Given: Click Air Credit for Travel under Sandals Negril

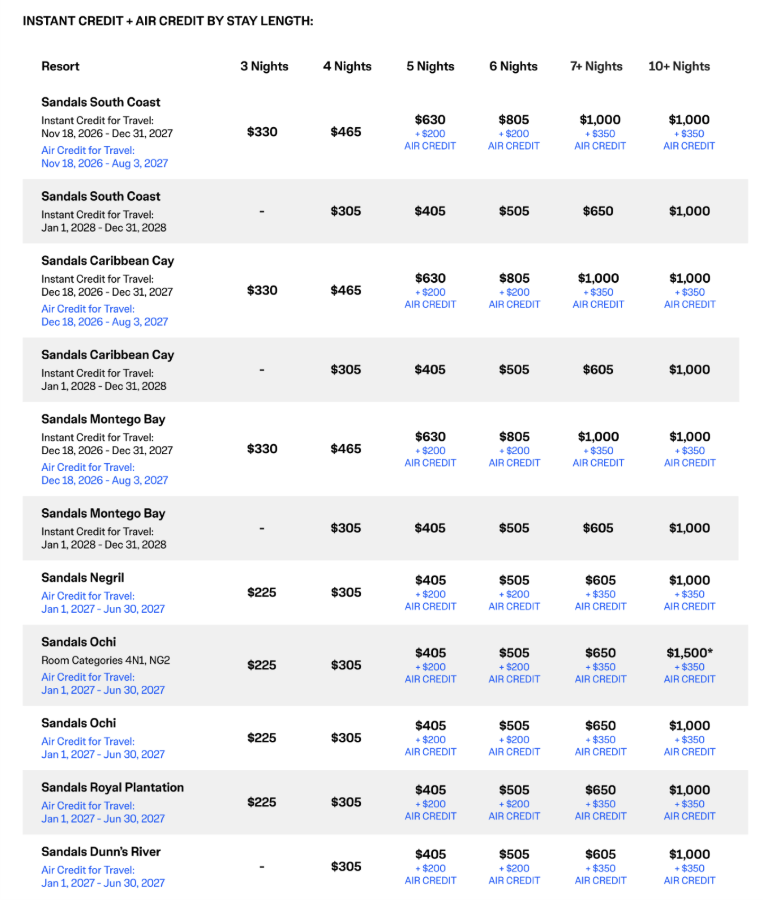Looking at the screenshot, I should [x=88, y=596].
